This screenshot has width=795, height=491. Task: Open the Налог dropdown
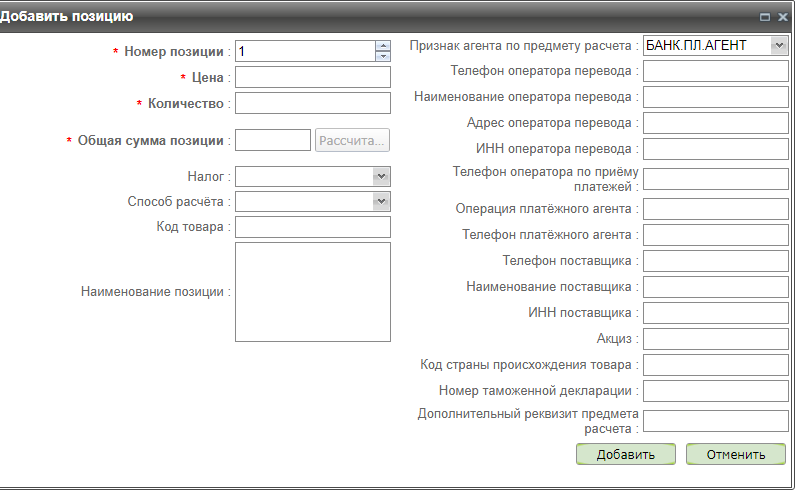click(x=380, y=176)
